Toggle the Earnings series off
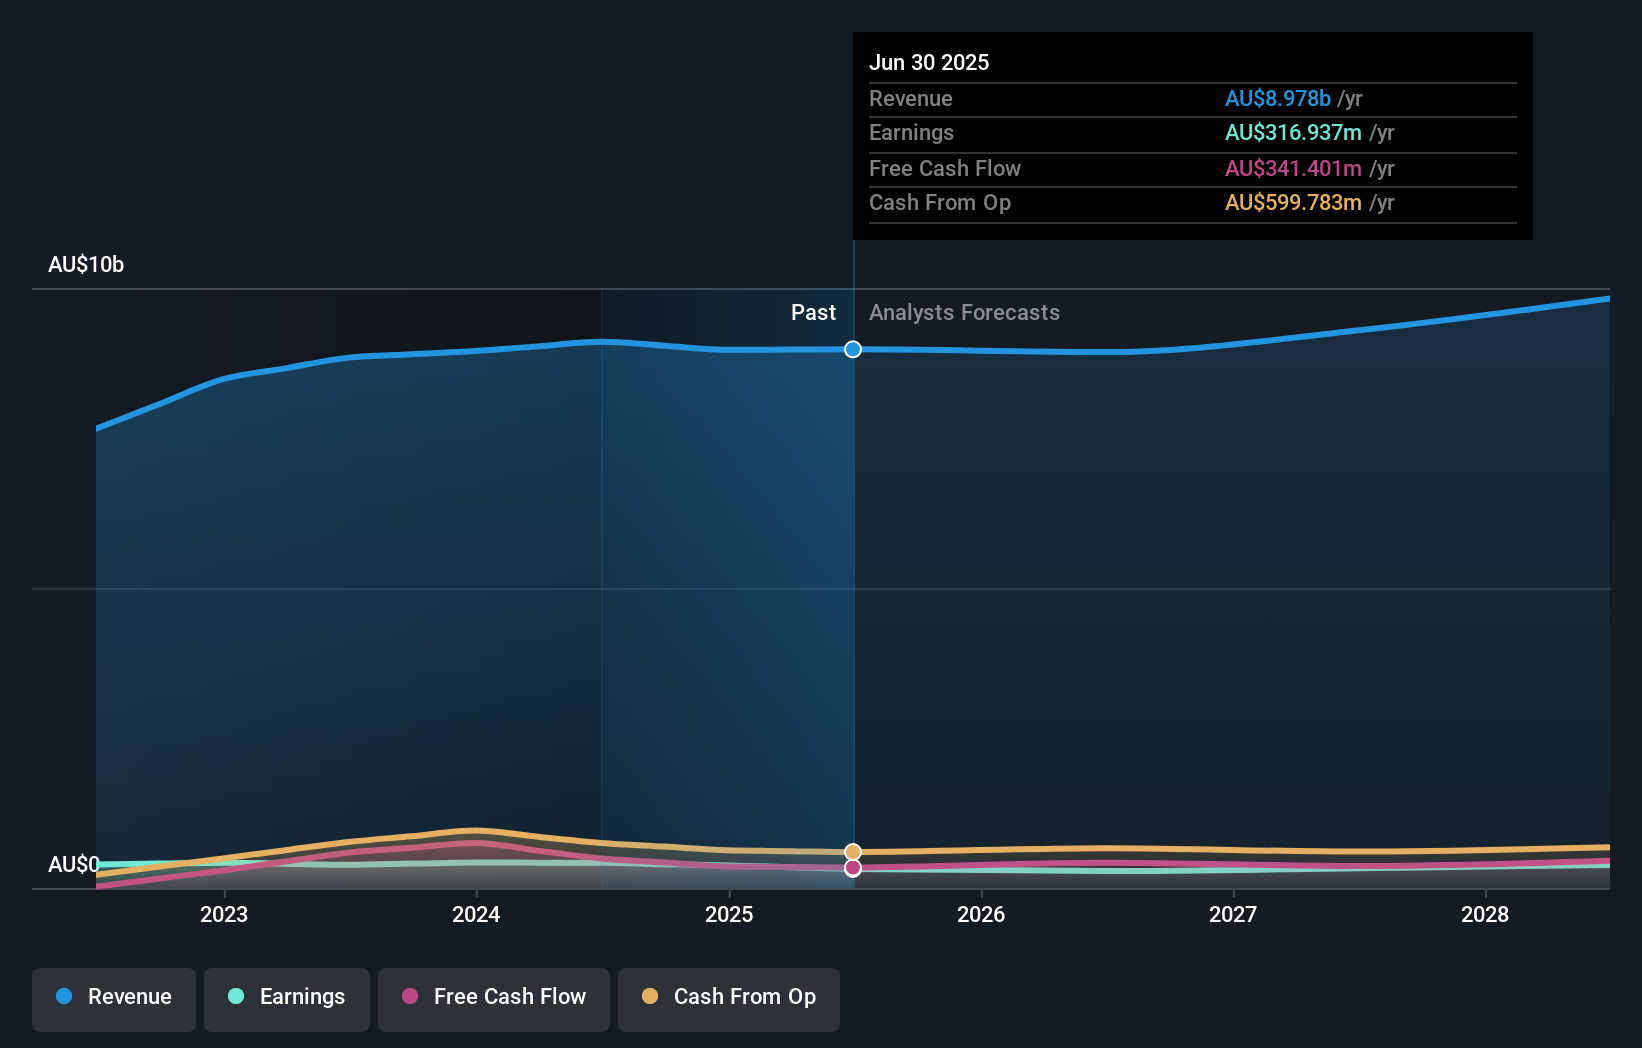This screenshot has width=1642, height=1048. click(286, 997)
